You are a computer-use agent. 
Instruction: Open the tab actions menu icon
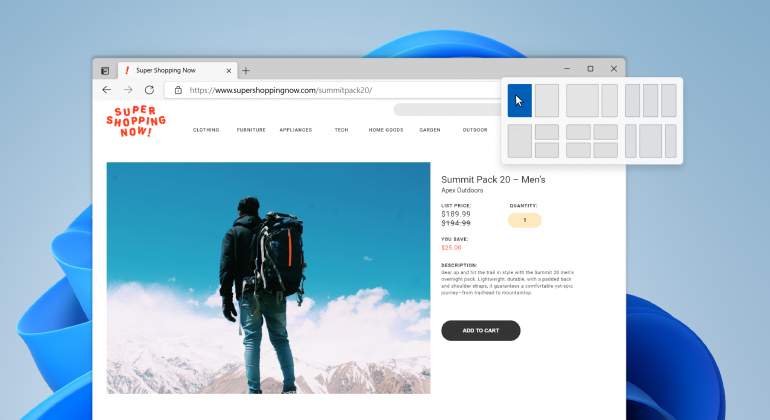click(x=105, y=71)
